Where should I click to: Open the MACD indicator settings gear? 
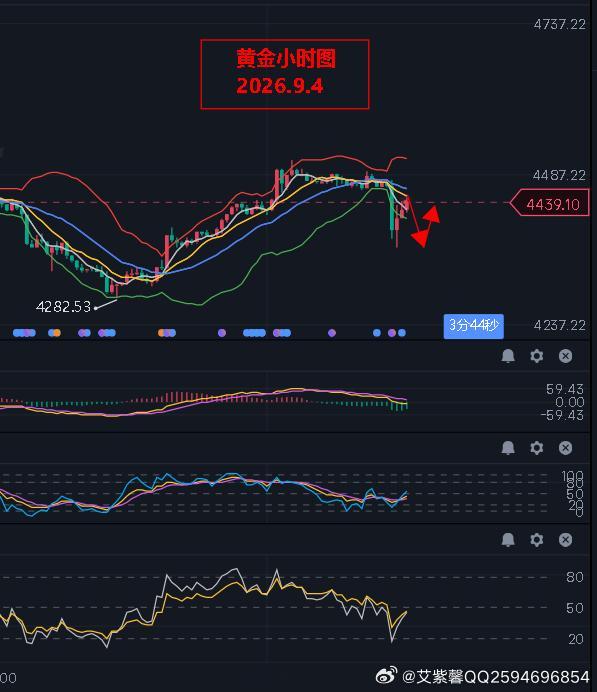tap(537, 356)
